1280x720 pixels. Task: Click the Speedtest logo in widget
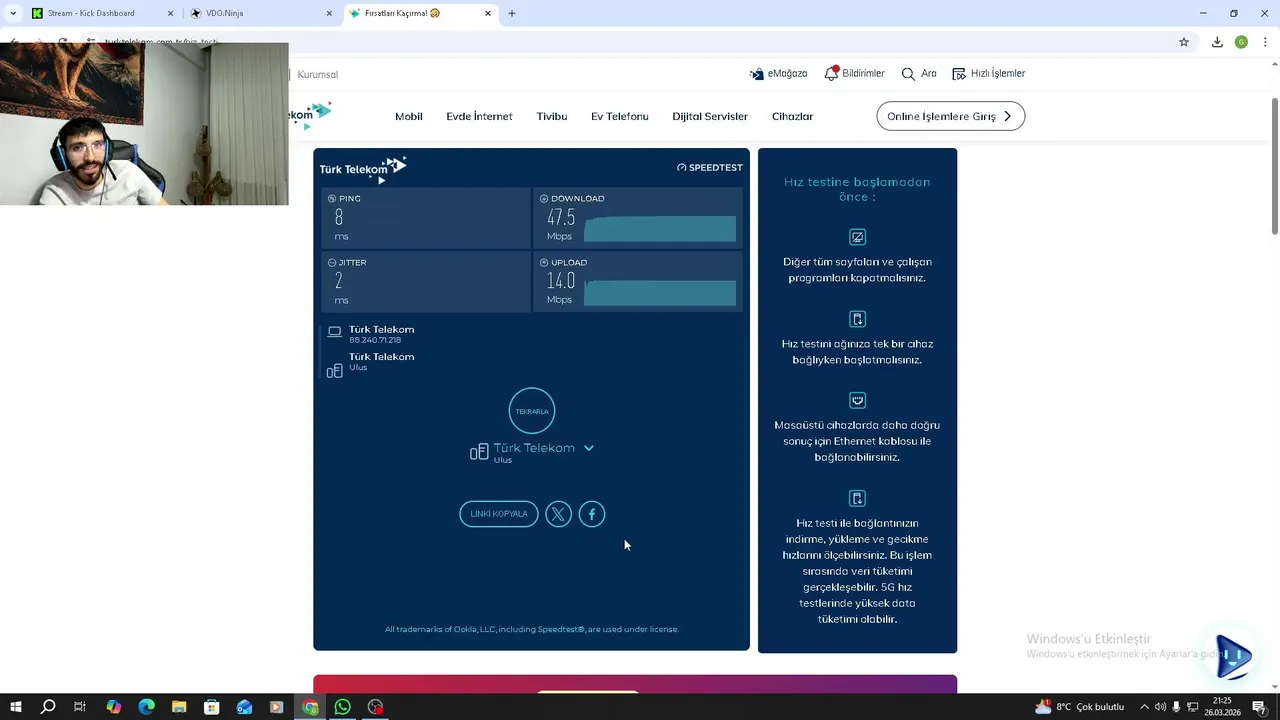point(710,167)
